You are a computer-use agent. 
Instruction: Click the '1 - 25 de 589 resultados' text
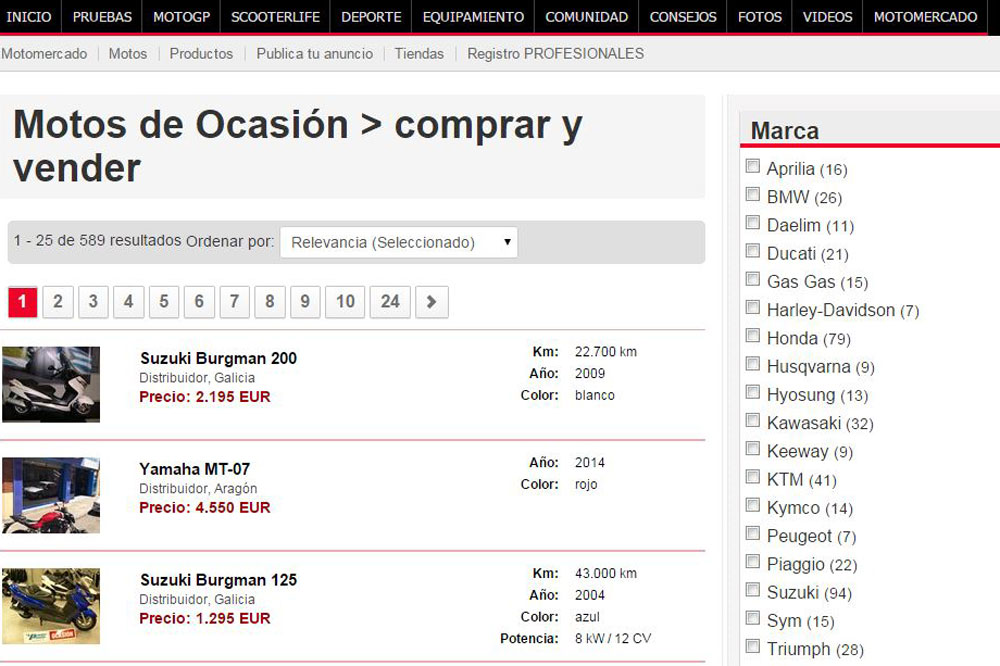(98, 240)
